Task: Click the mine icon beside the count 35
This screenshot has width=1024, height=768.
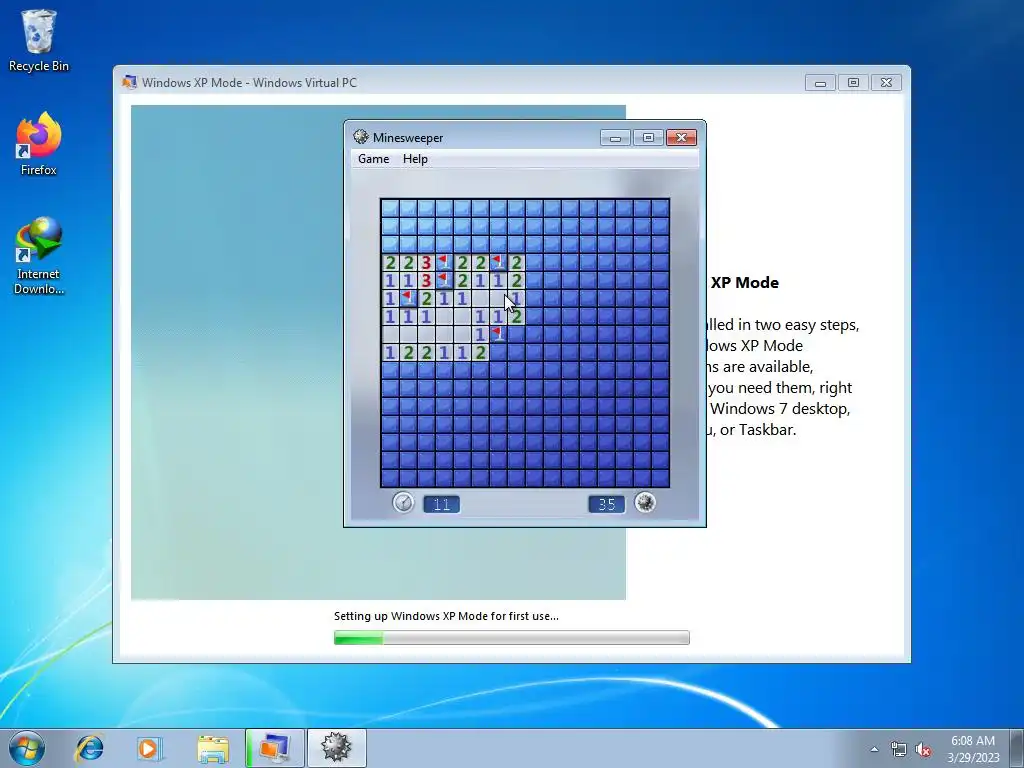Action: click(645, 503)
